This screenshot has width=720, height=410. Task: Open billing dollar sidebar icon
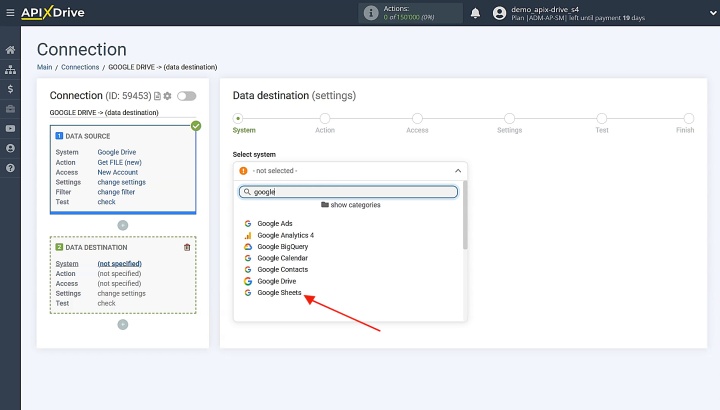(10, 89)
